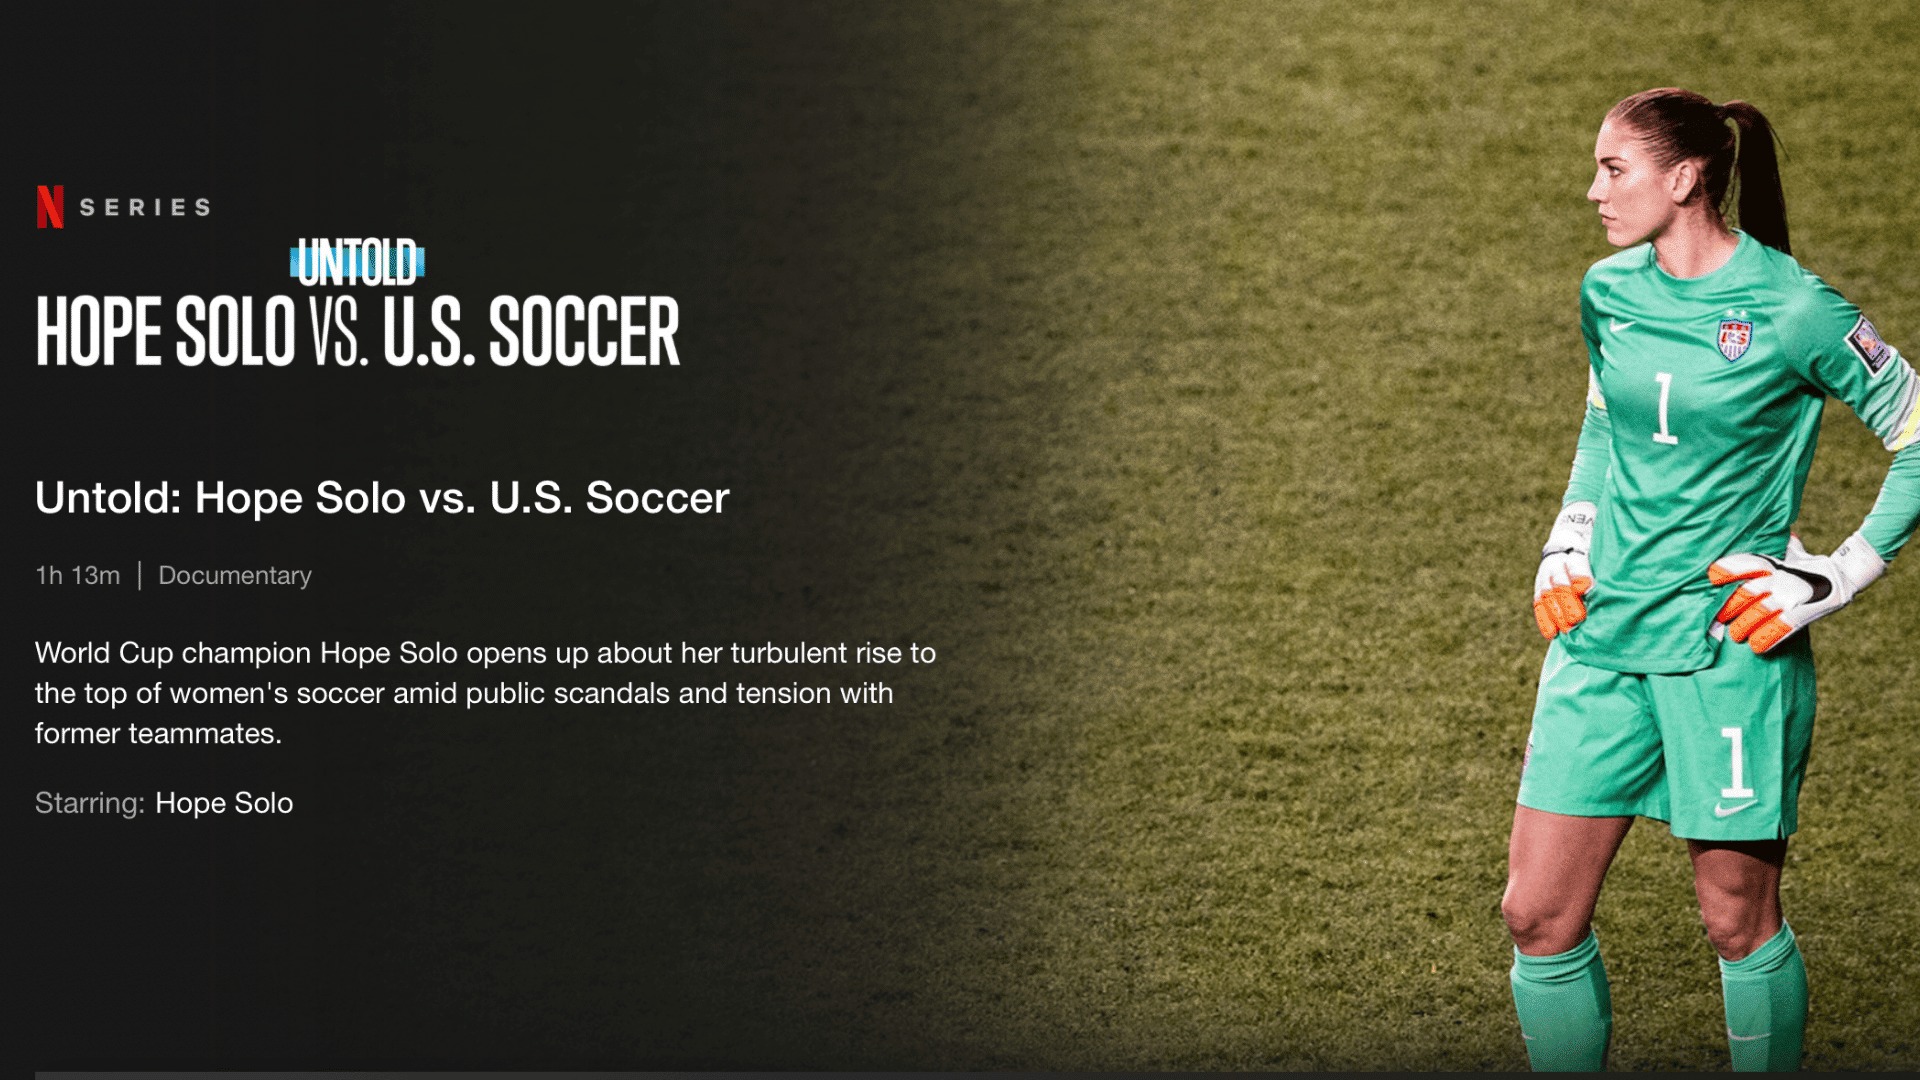
Task: Click the red Netflix N logo
Action: pos(50,207)
